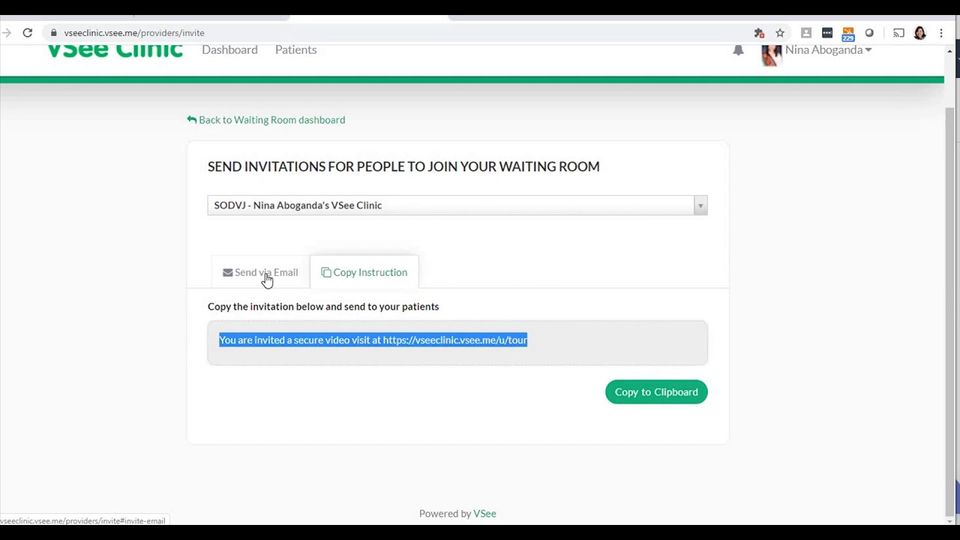This screenshot has height=540, width=960.
Task: Open the VSee link in footer
Action: point(484,513)
